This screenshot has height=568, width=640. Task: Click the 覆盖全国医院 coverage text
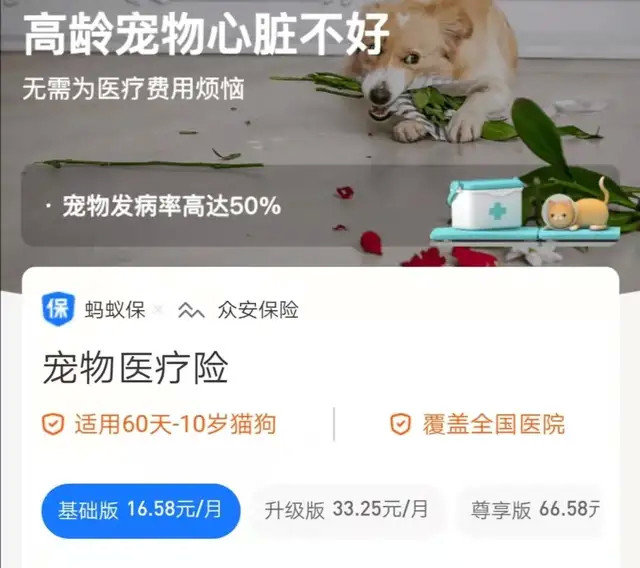(x=493, y=424)
